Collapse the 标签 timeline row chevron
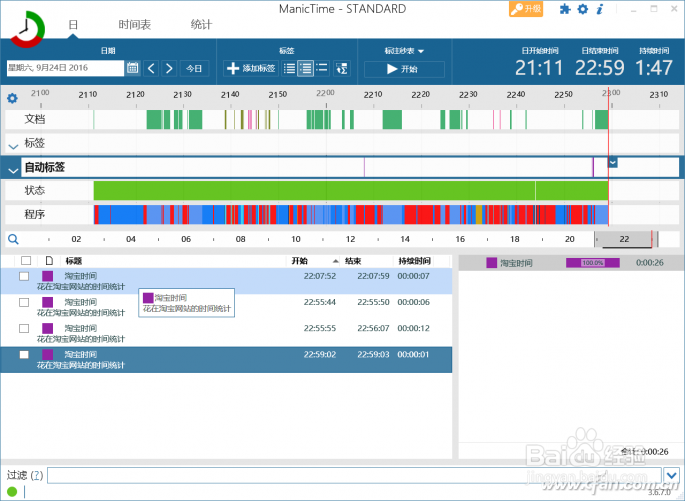Viewport: 685px width, 501px height. (x=13, y=146)
